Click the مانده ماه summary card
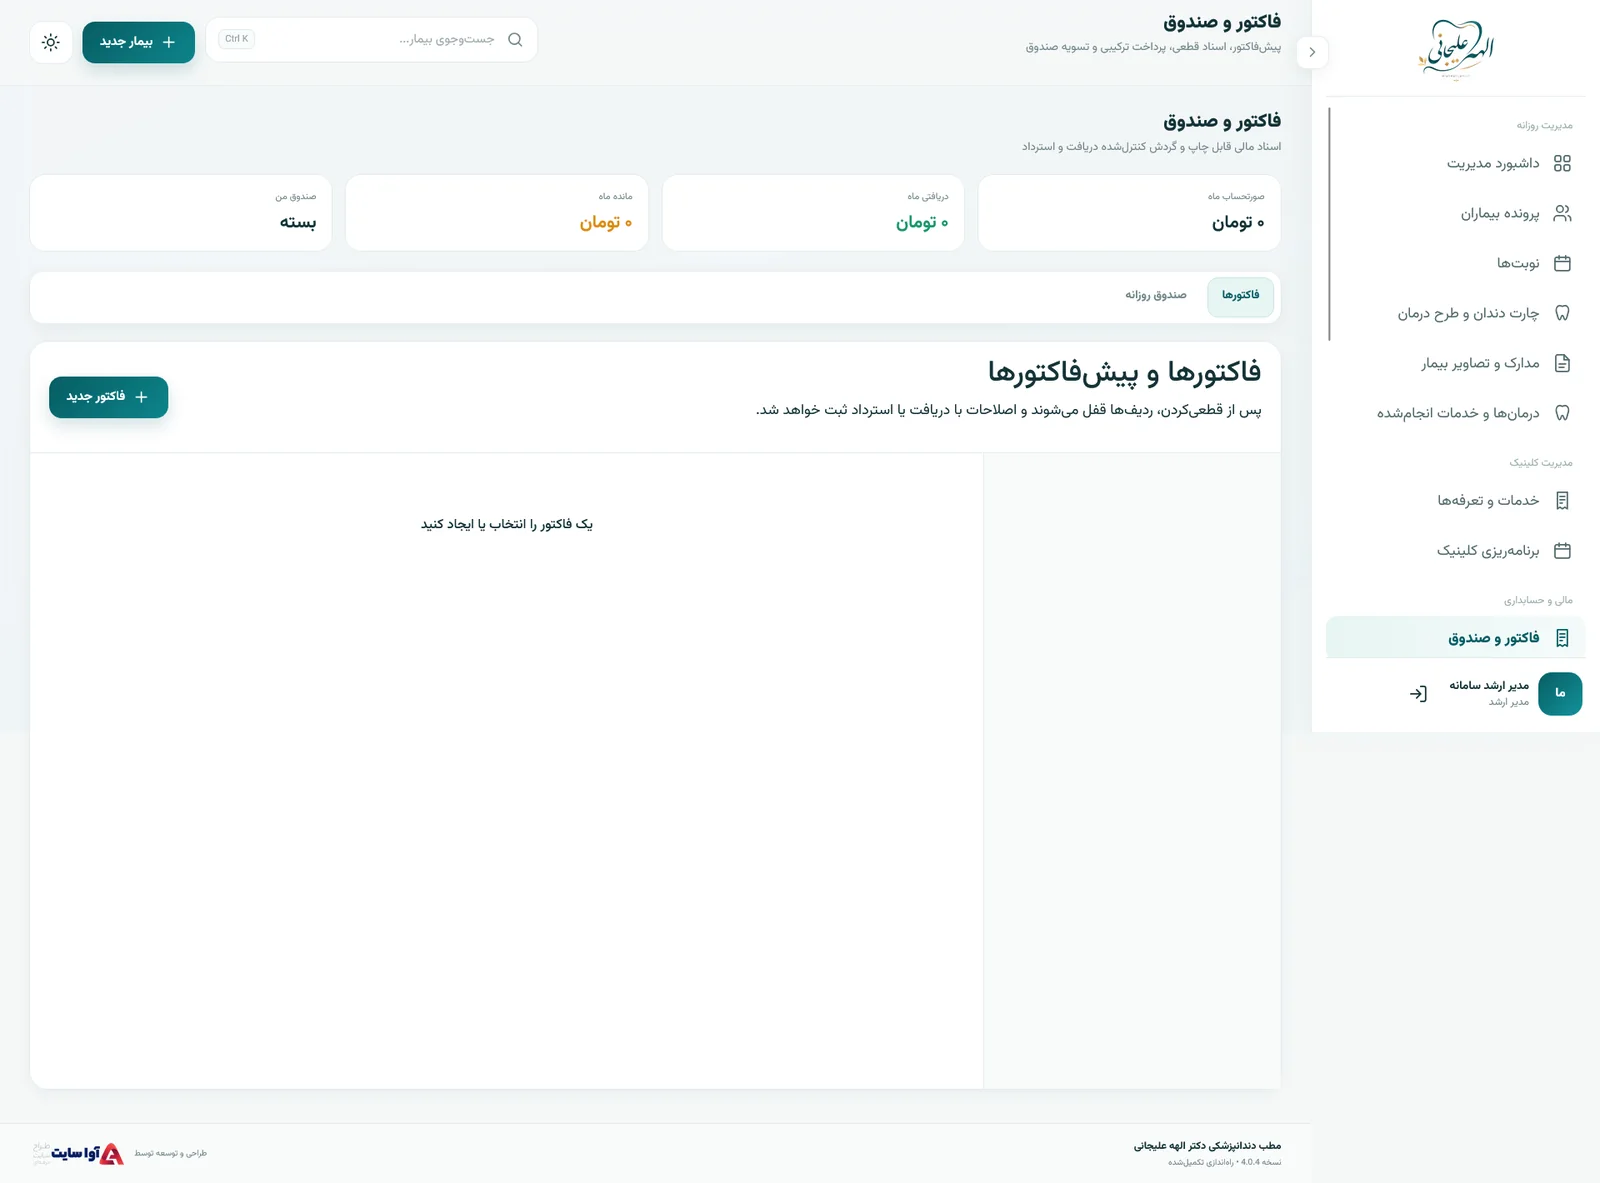The width and height of the screenshot is (1600, 1183). click(497, 212)
